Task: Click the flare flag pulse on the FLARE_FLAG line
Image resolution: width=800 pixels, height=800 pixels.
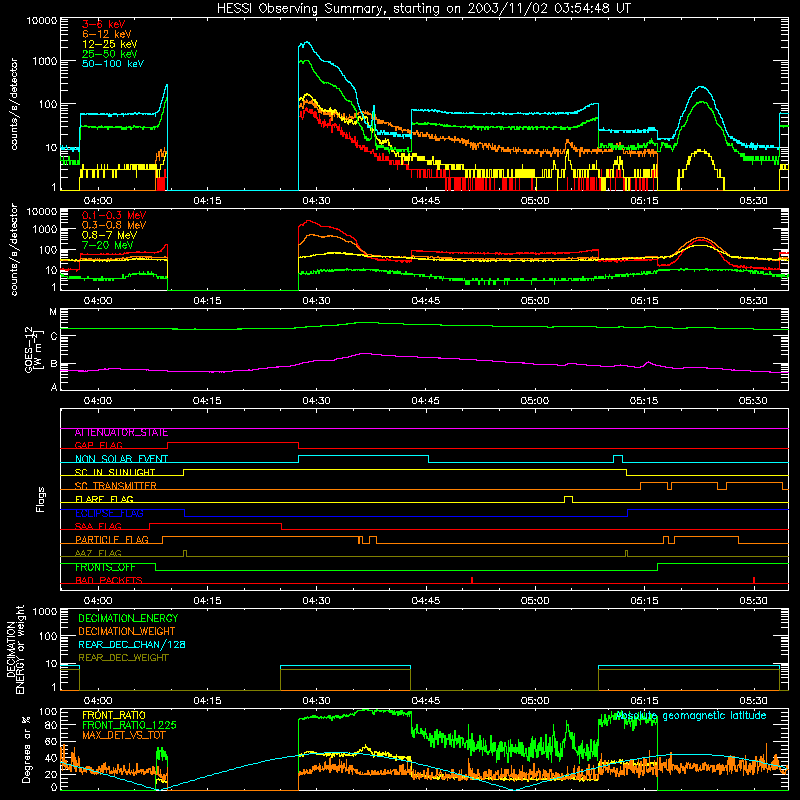Action: coord(568,499)
